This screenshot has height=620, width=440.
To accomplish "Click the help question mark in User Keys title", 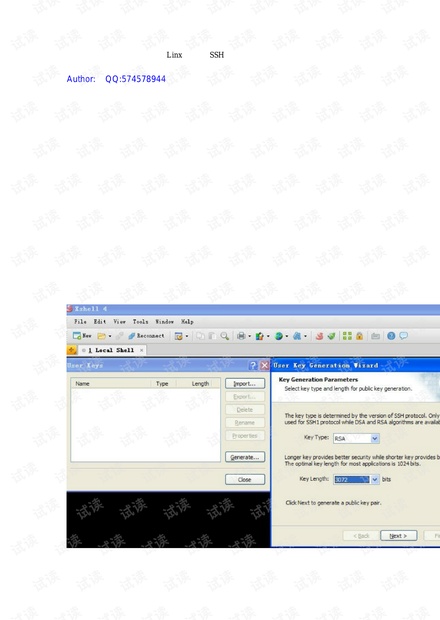I will [x=253, y=365].
